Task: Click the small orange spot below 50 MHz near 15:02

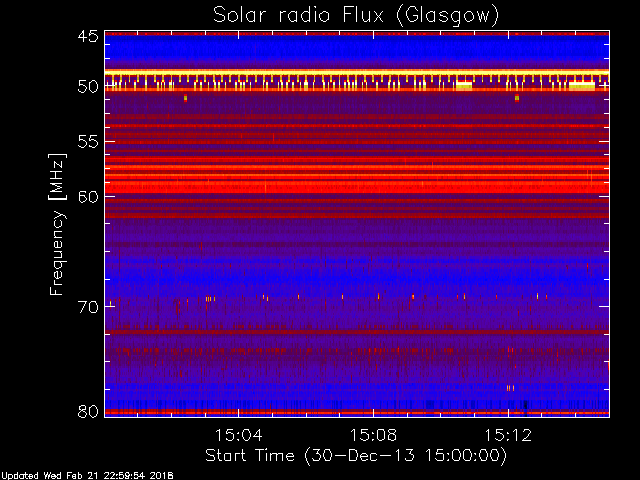Action: pyautogui.click(x=185, y=99)
